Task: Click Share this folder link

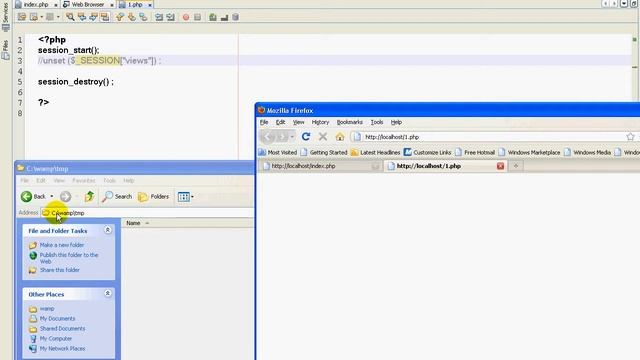Action: coord(60,270)
